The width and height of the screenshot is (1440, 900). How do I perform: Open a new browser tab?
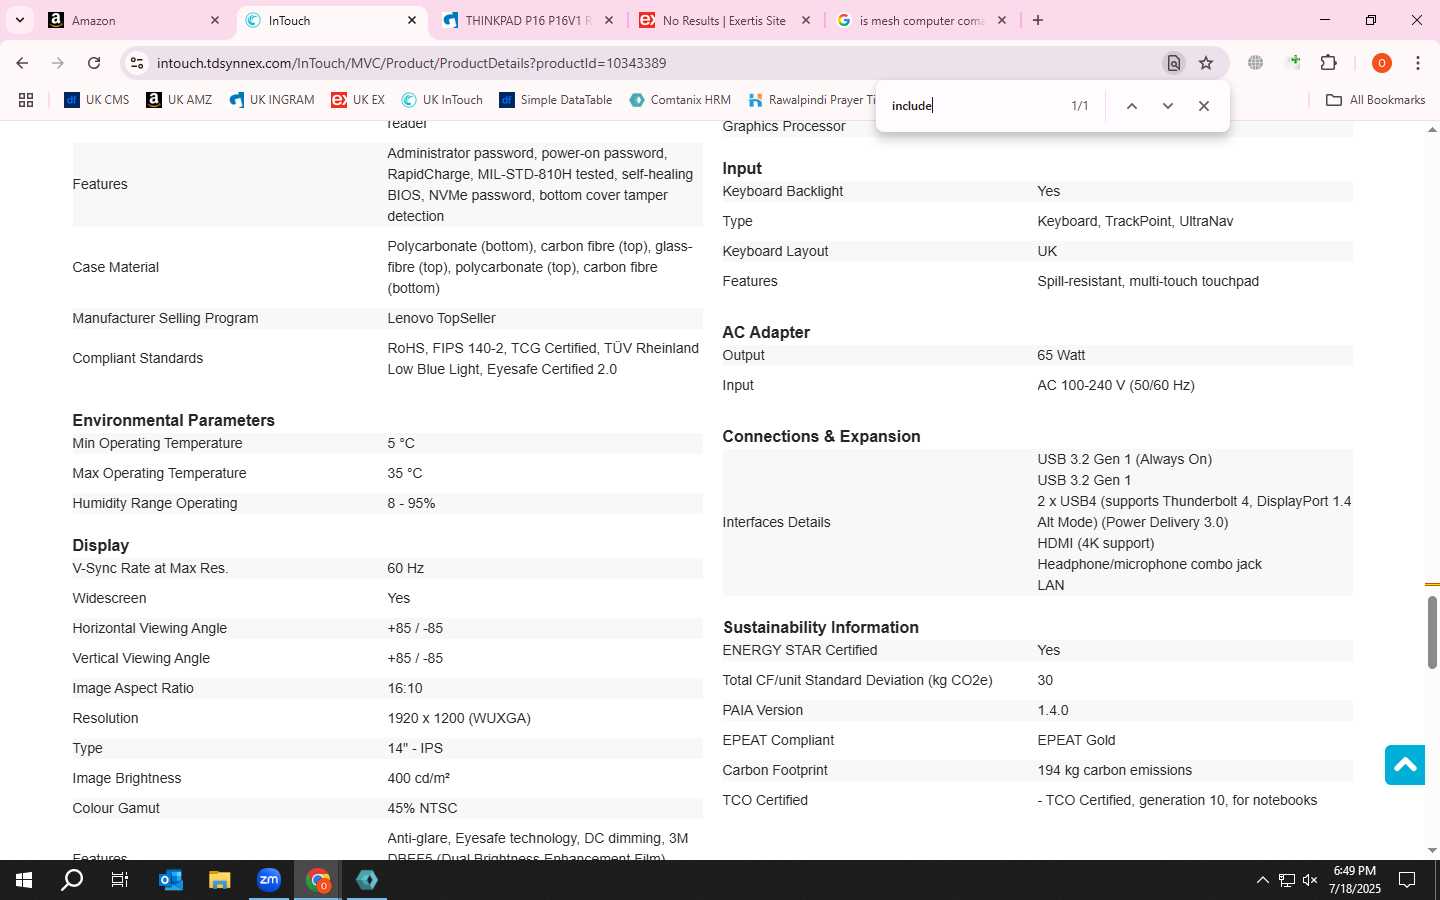pos(1038,20)
